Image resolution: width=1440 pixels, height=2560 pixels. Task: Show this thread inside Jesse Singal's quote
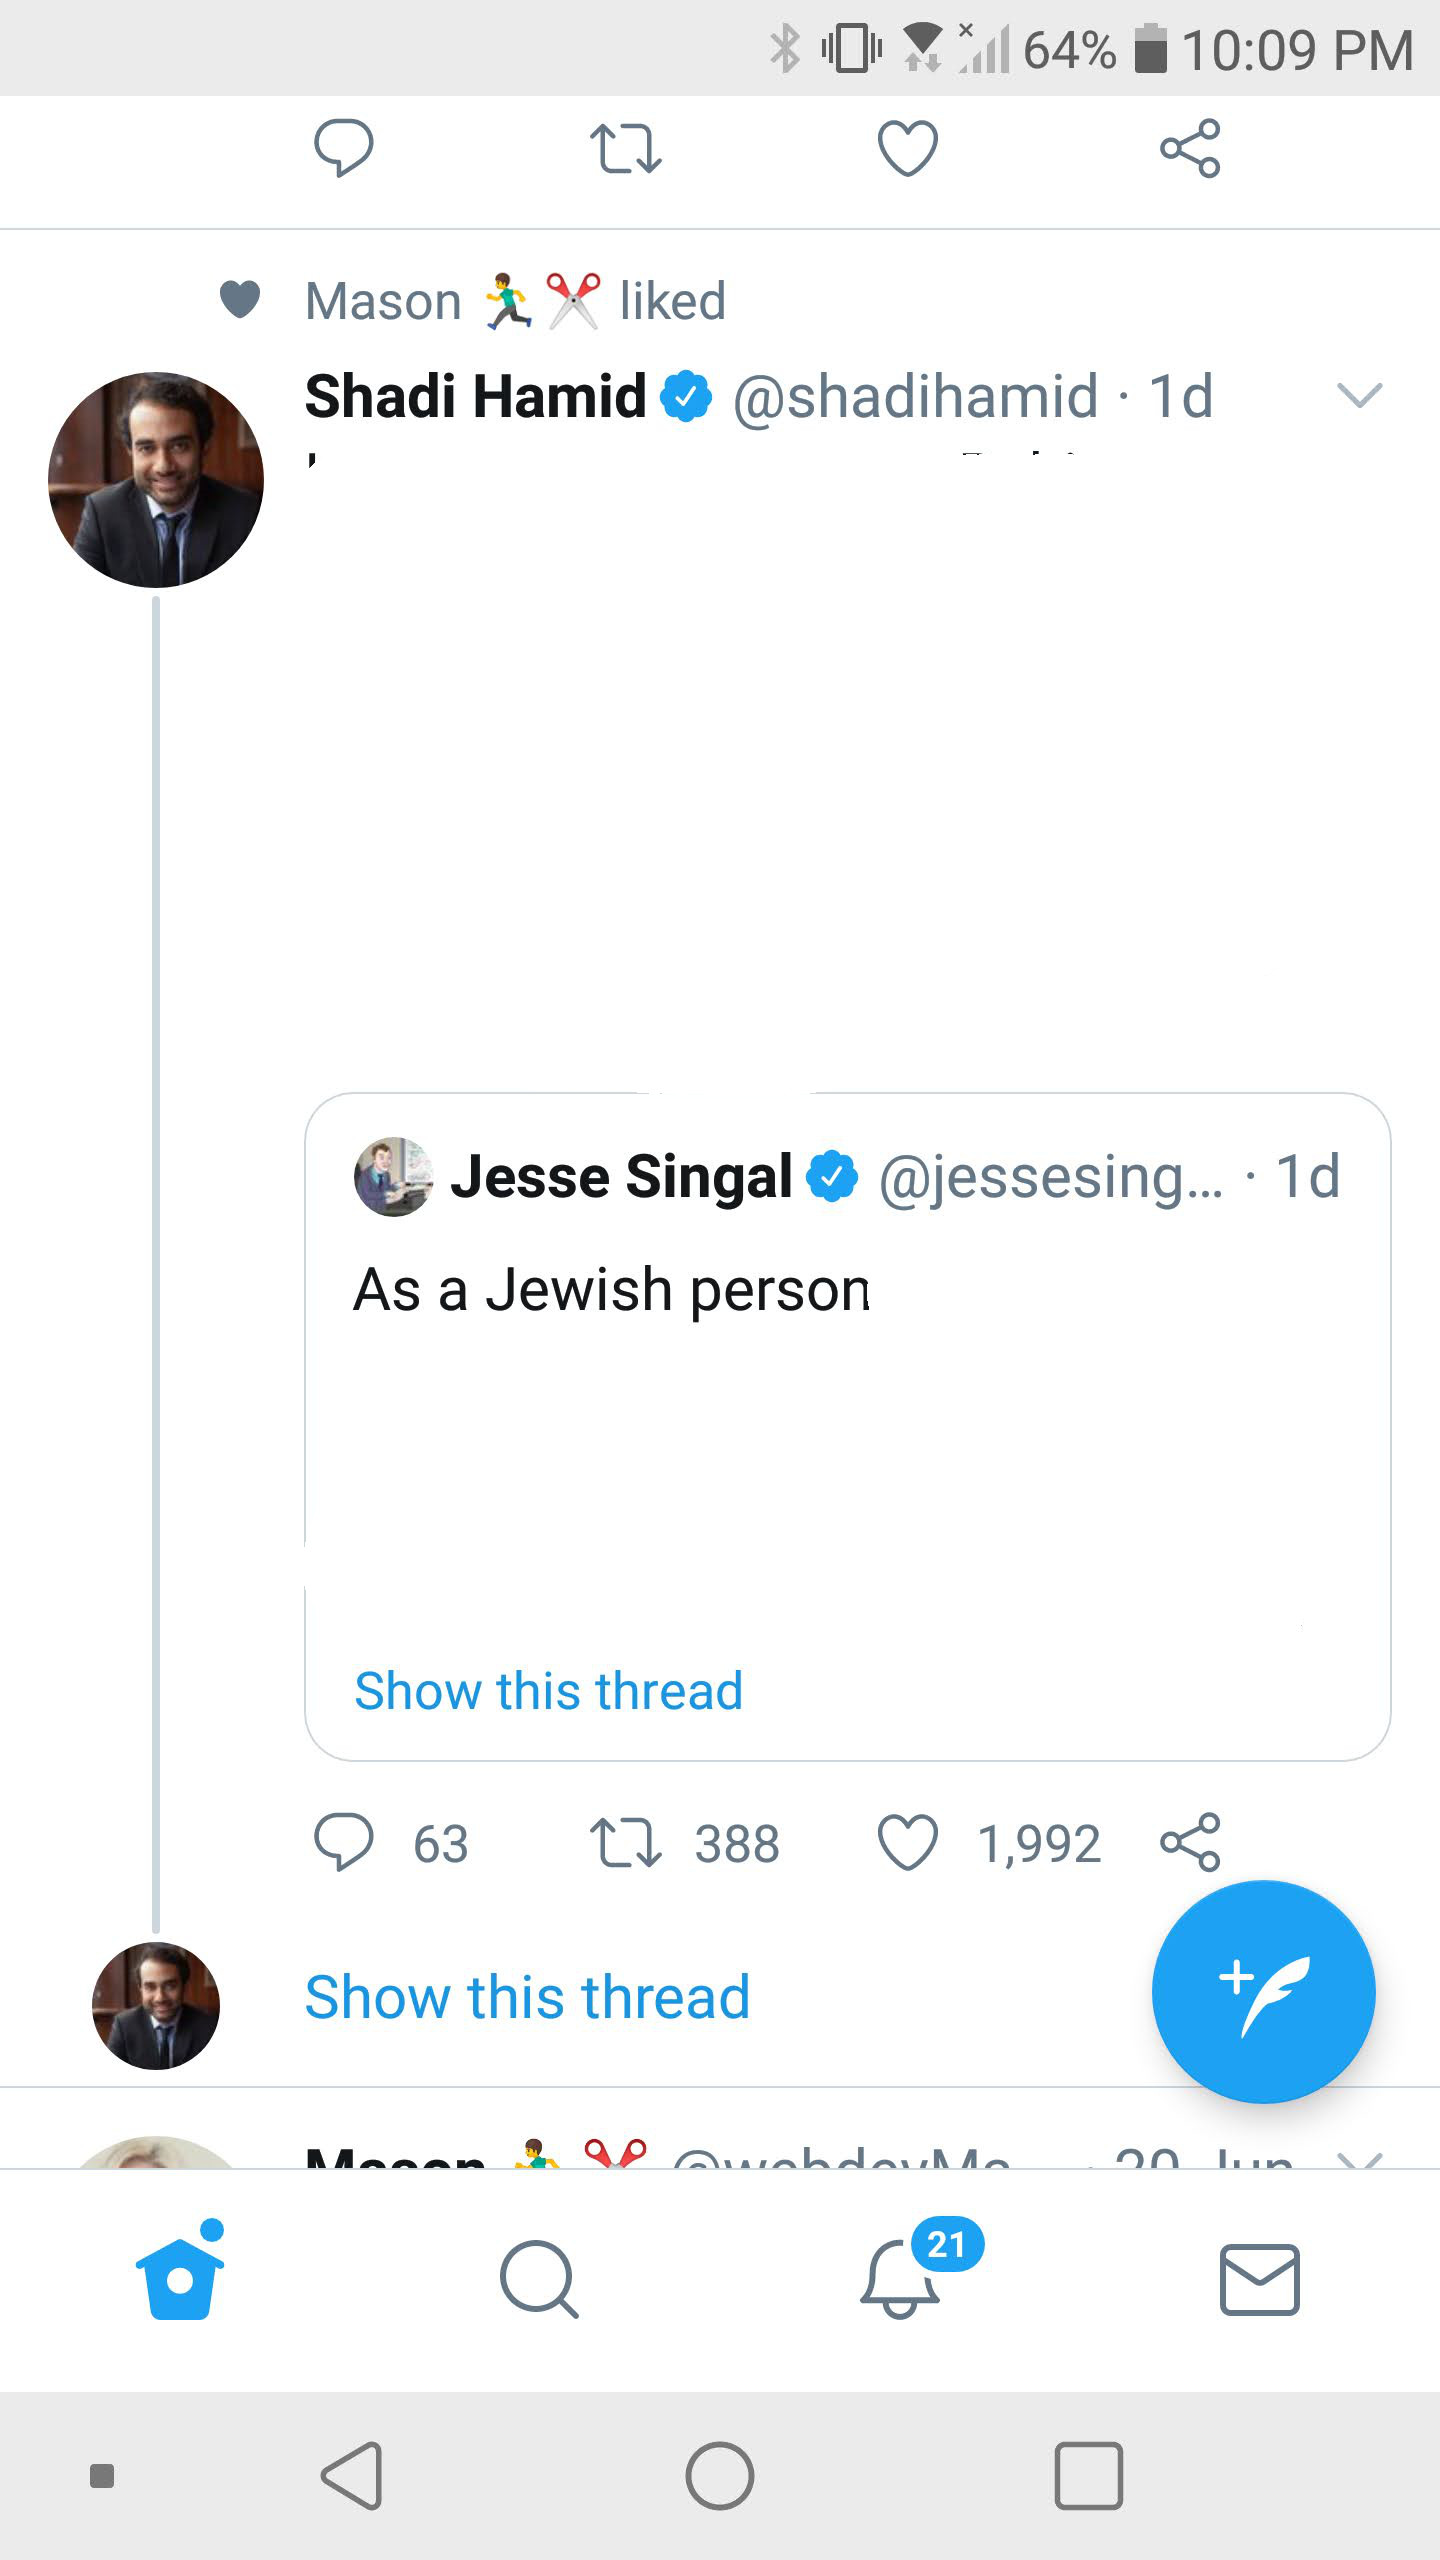point(548,1691)
